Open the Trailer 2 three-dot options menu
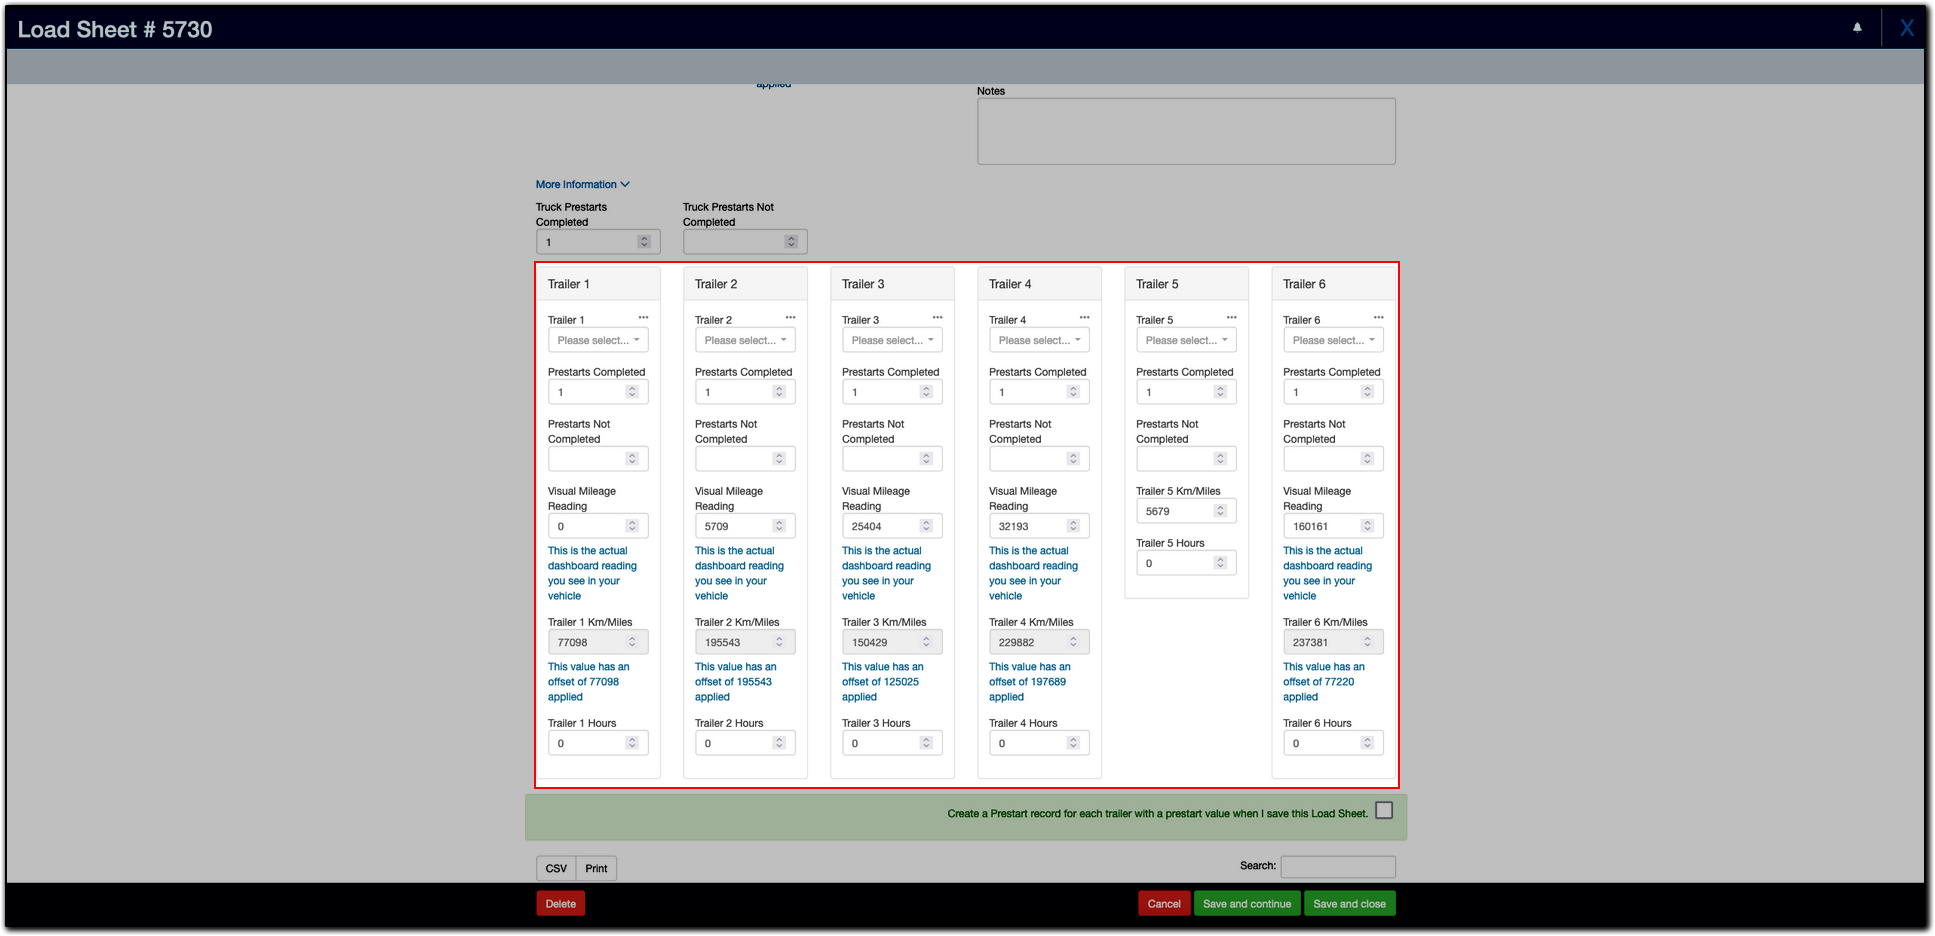 790,318
